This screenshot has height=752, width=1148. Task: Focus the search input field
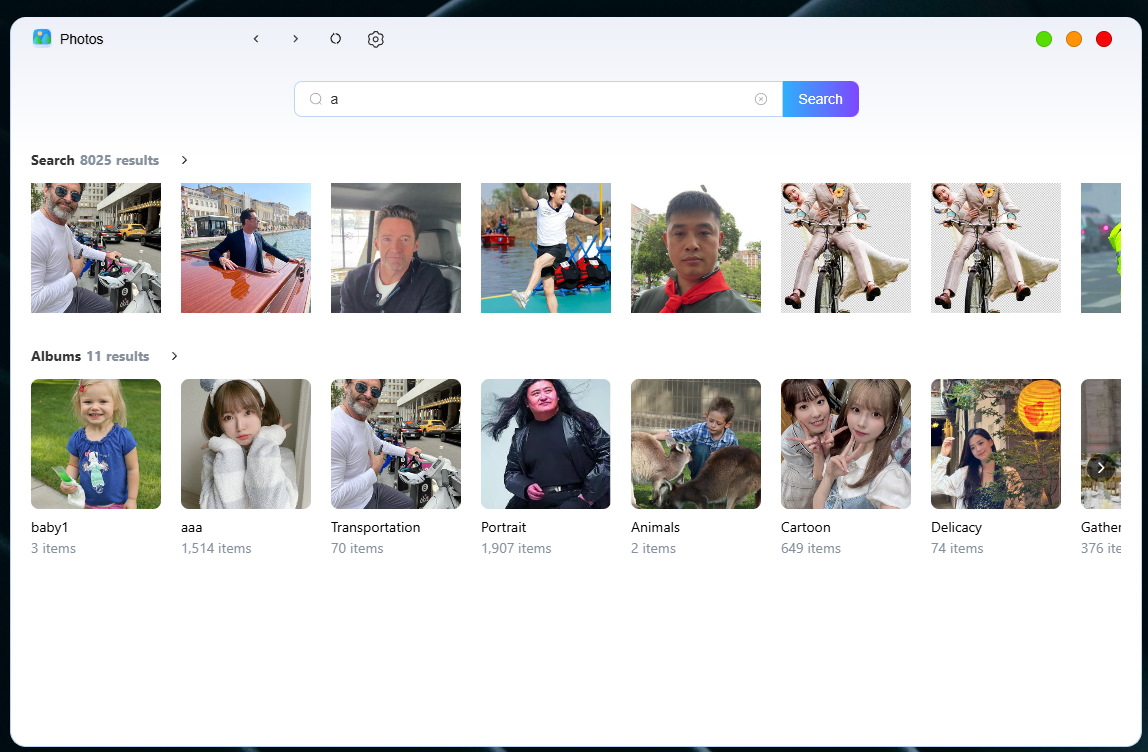(539, 99)
